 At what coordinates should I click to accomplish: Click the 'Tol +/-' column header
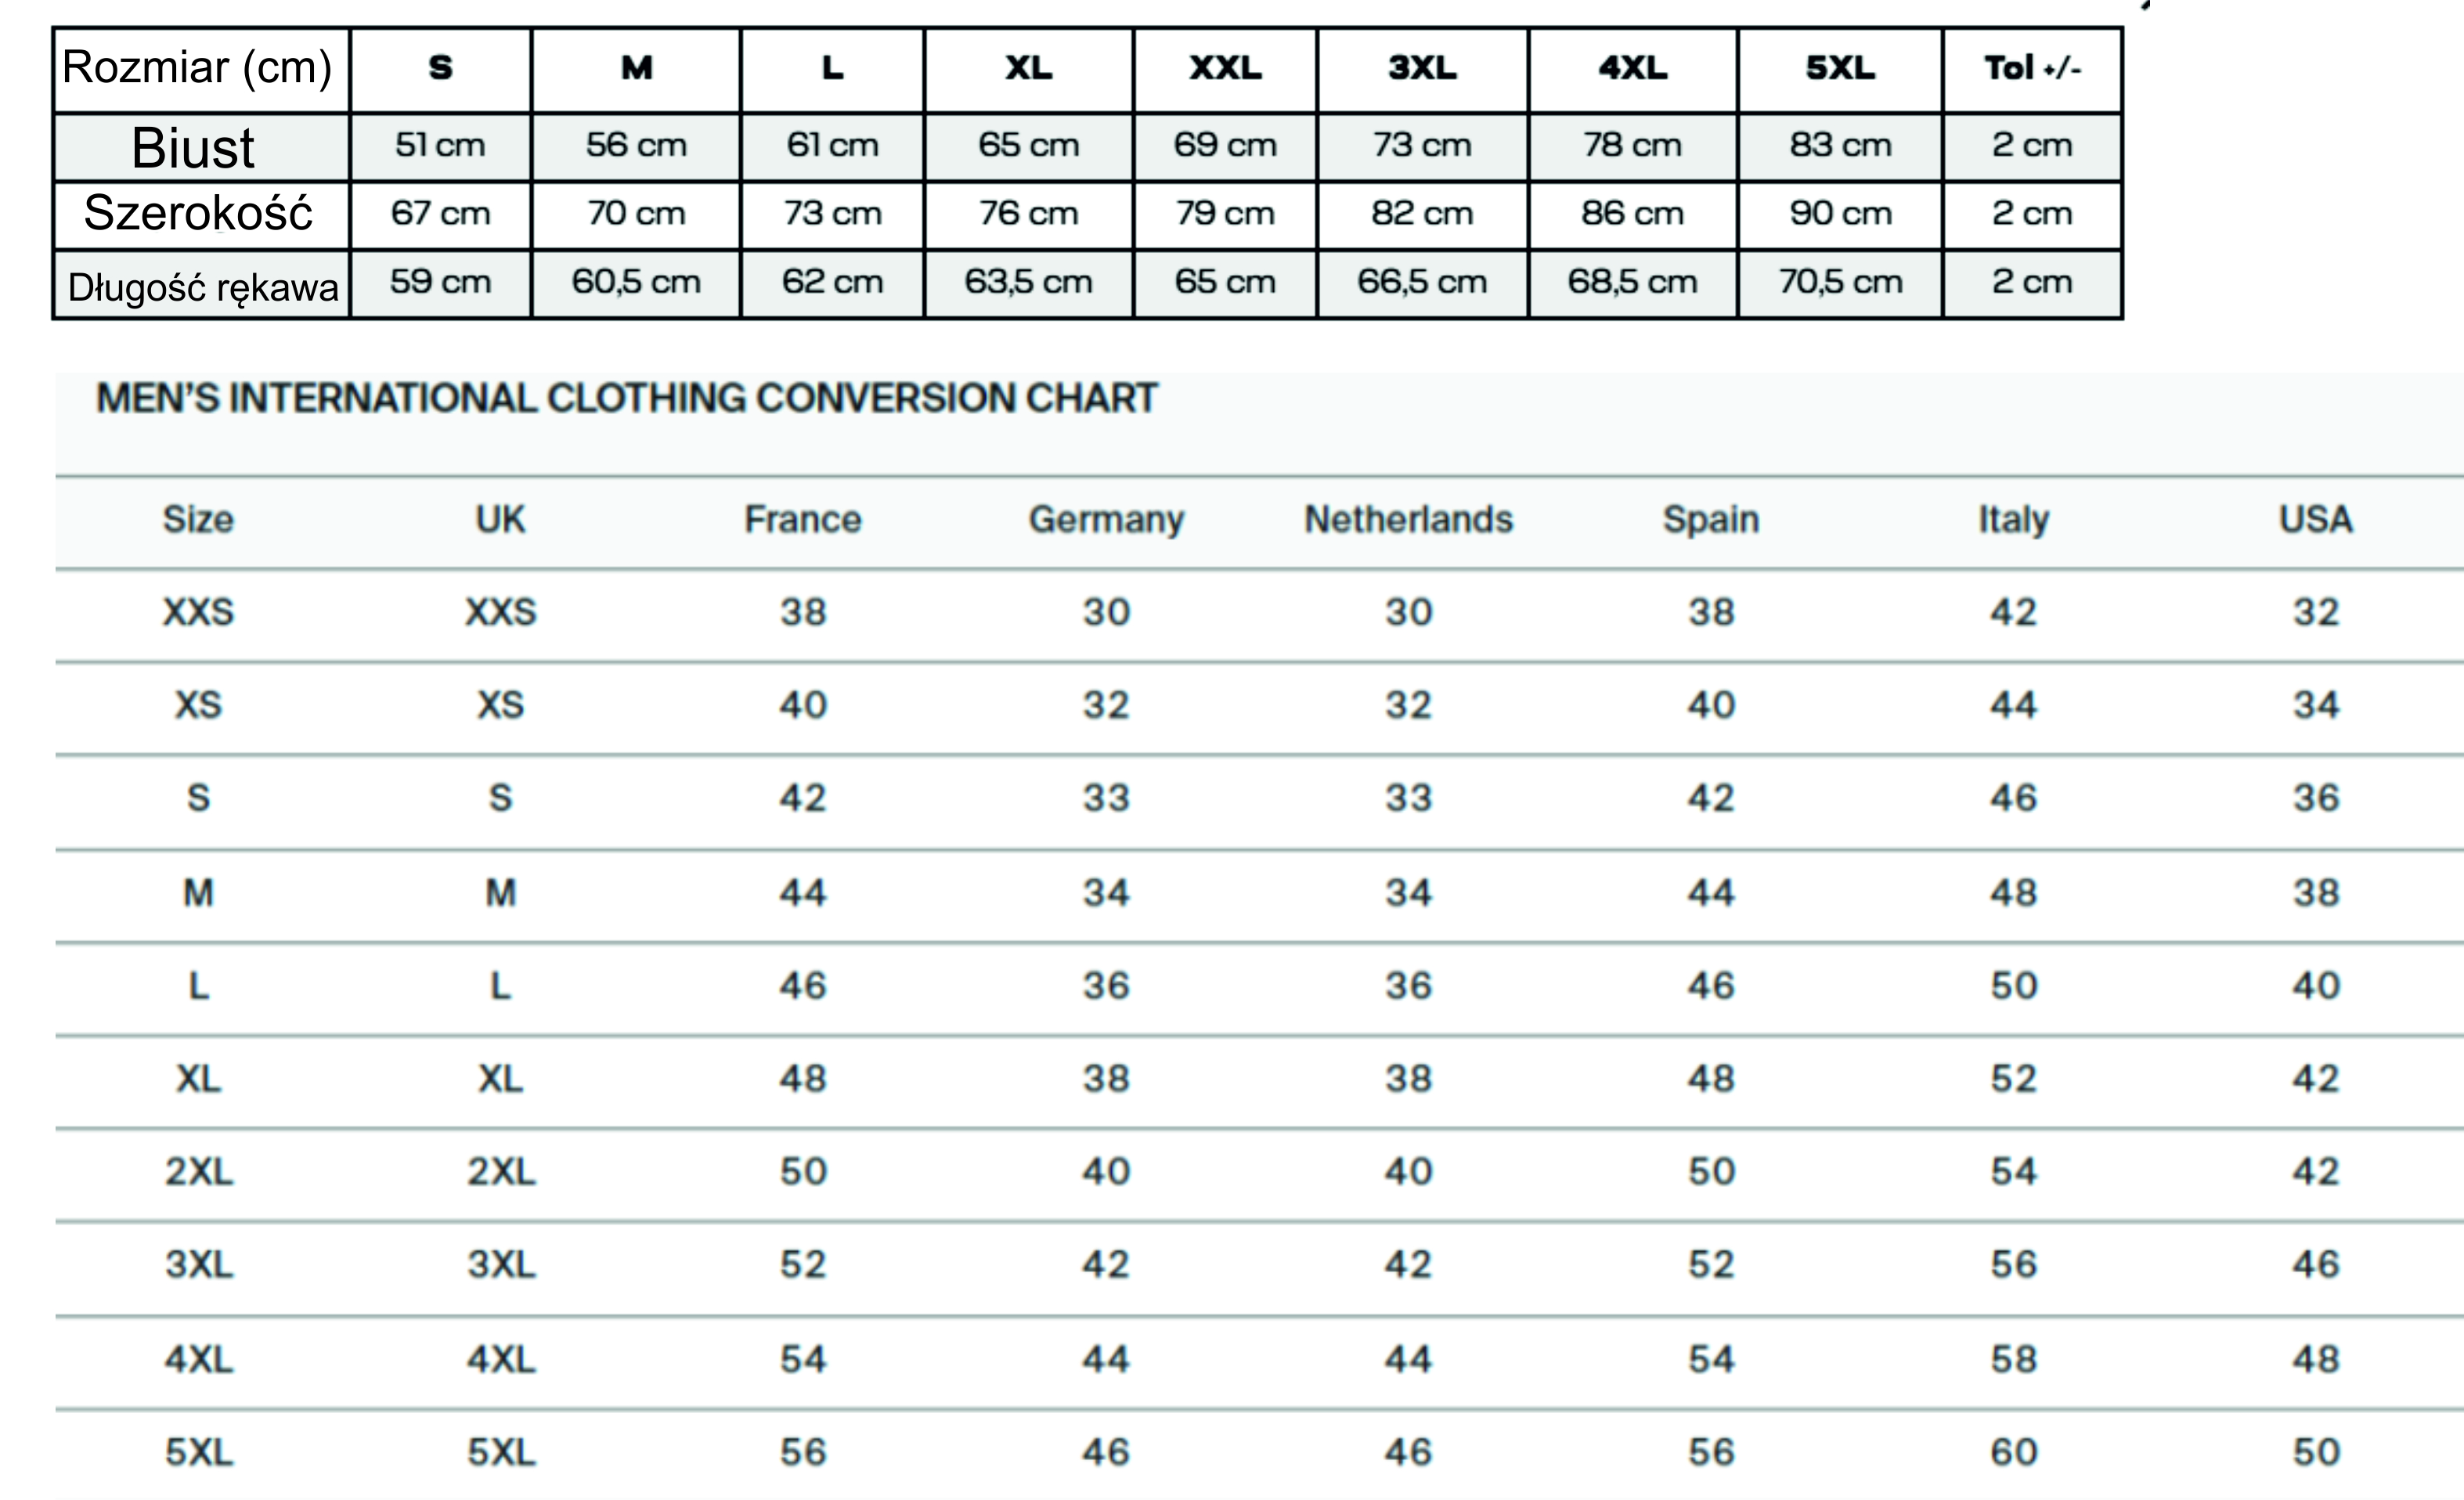point(2032,68)
